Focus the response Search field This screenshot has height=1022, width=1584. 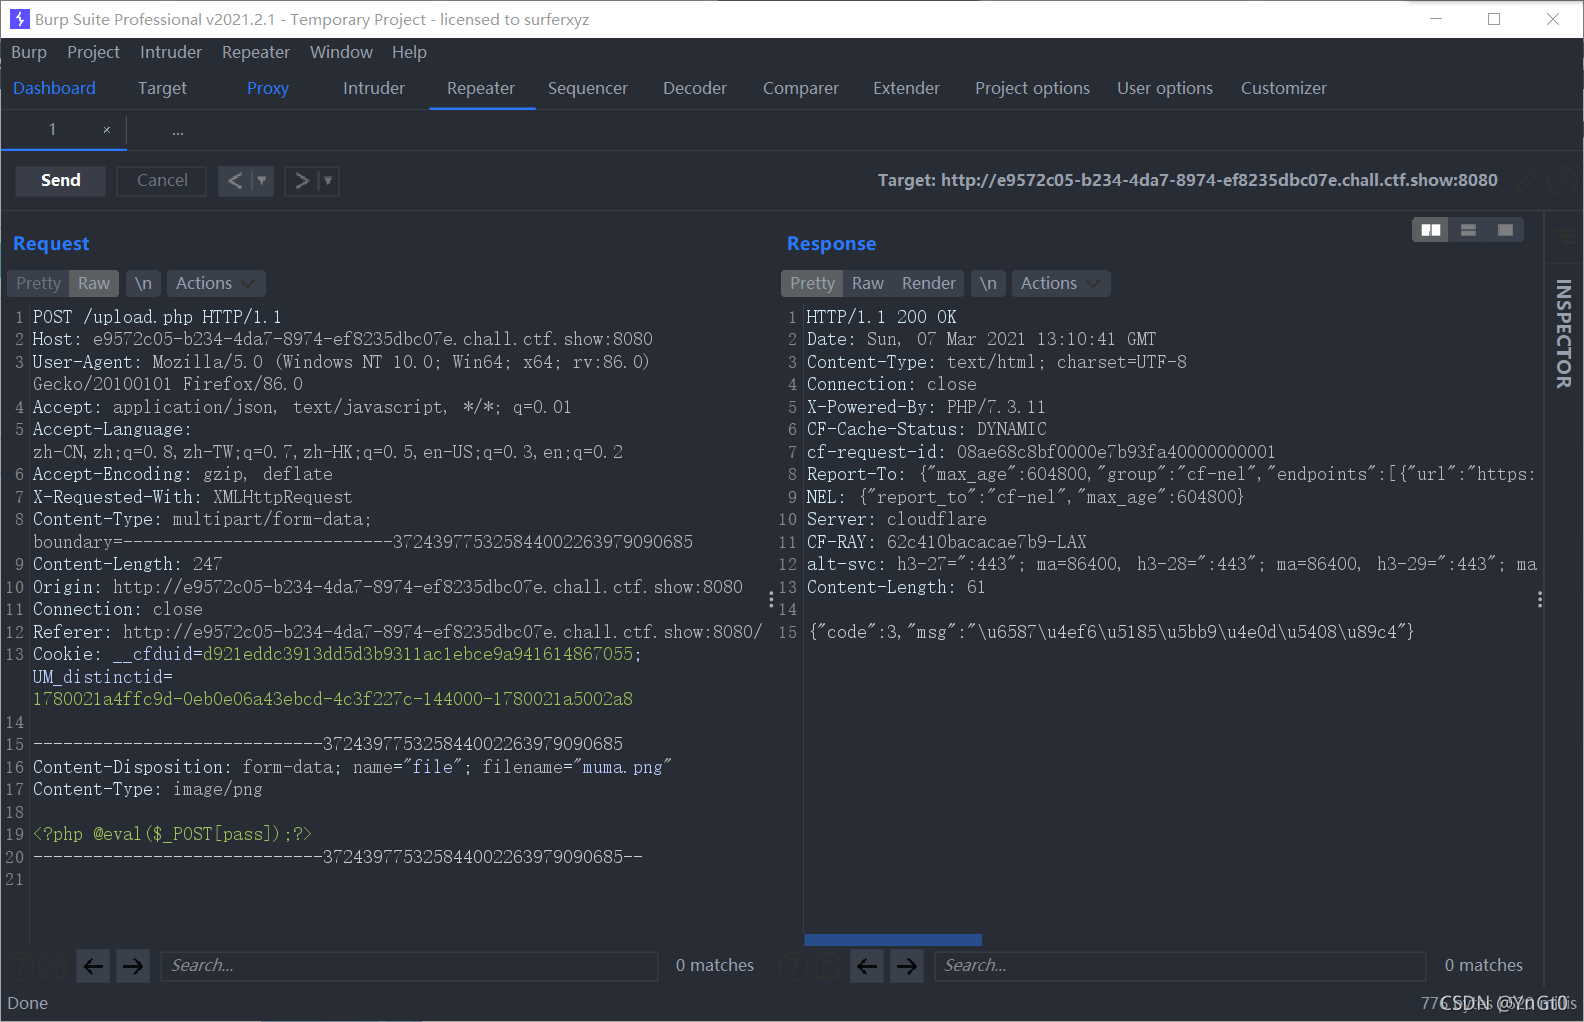[x=1180, y=966]
